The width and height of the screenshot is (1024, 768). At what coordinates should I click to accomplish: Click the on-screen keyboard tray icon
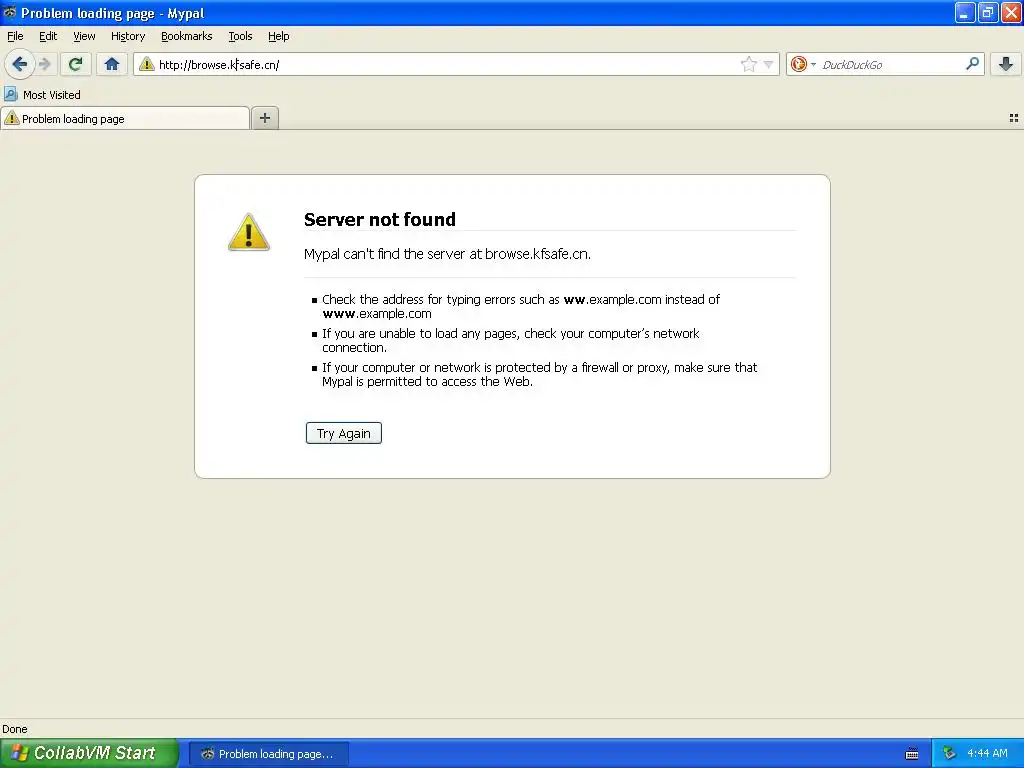912,754
